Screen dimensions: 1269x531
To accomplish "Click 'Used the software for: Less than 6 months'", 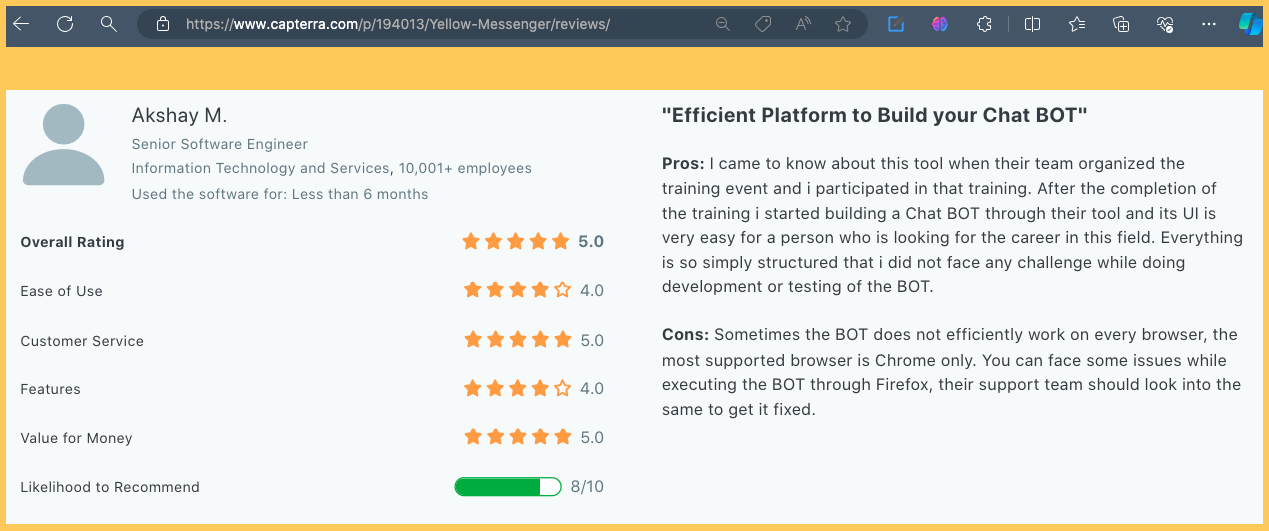I will [280, 194].
